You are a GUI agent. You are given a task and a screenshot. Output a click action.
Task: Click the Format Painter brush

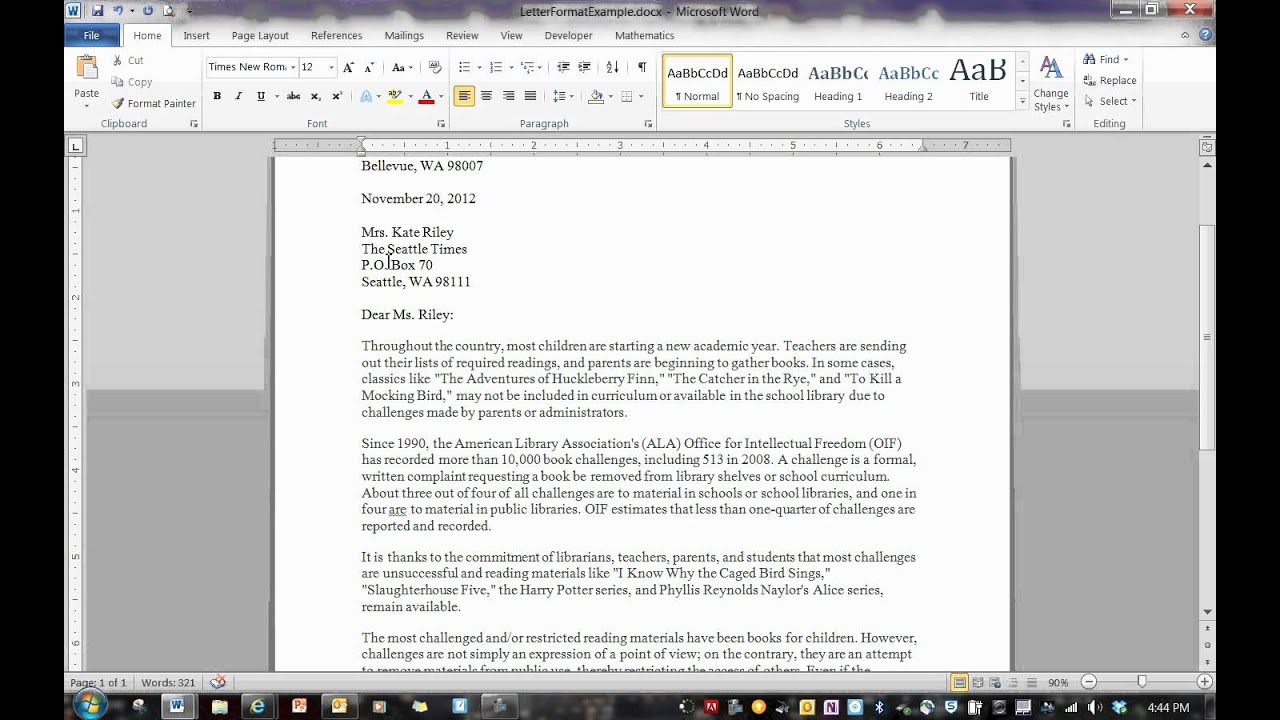click(153, 103)
